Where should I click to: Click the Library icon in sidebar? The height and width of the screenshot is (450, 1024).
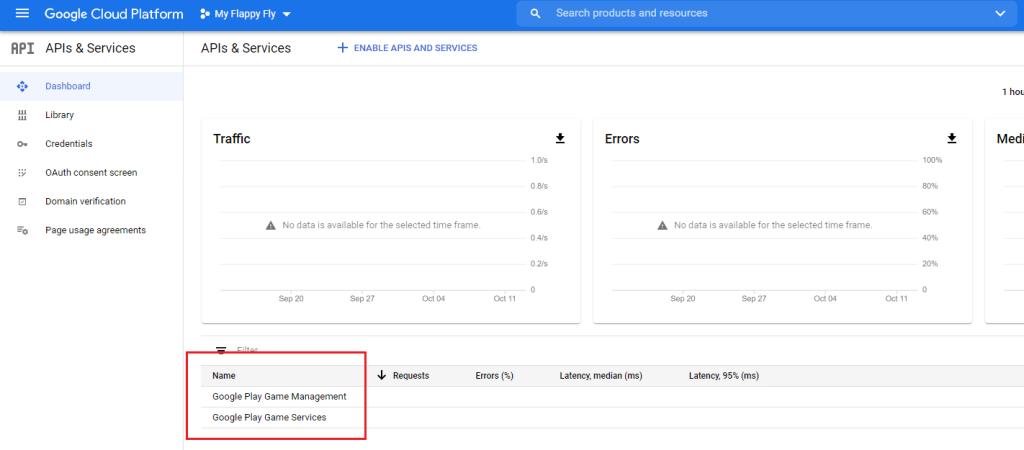(x=22, y=115)
